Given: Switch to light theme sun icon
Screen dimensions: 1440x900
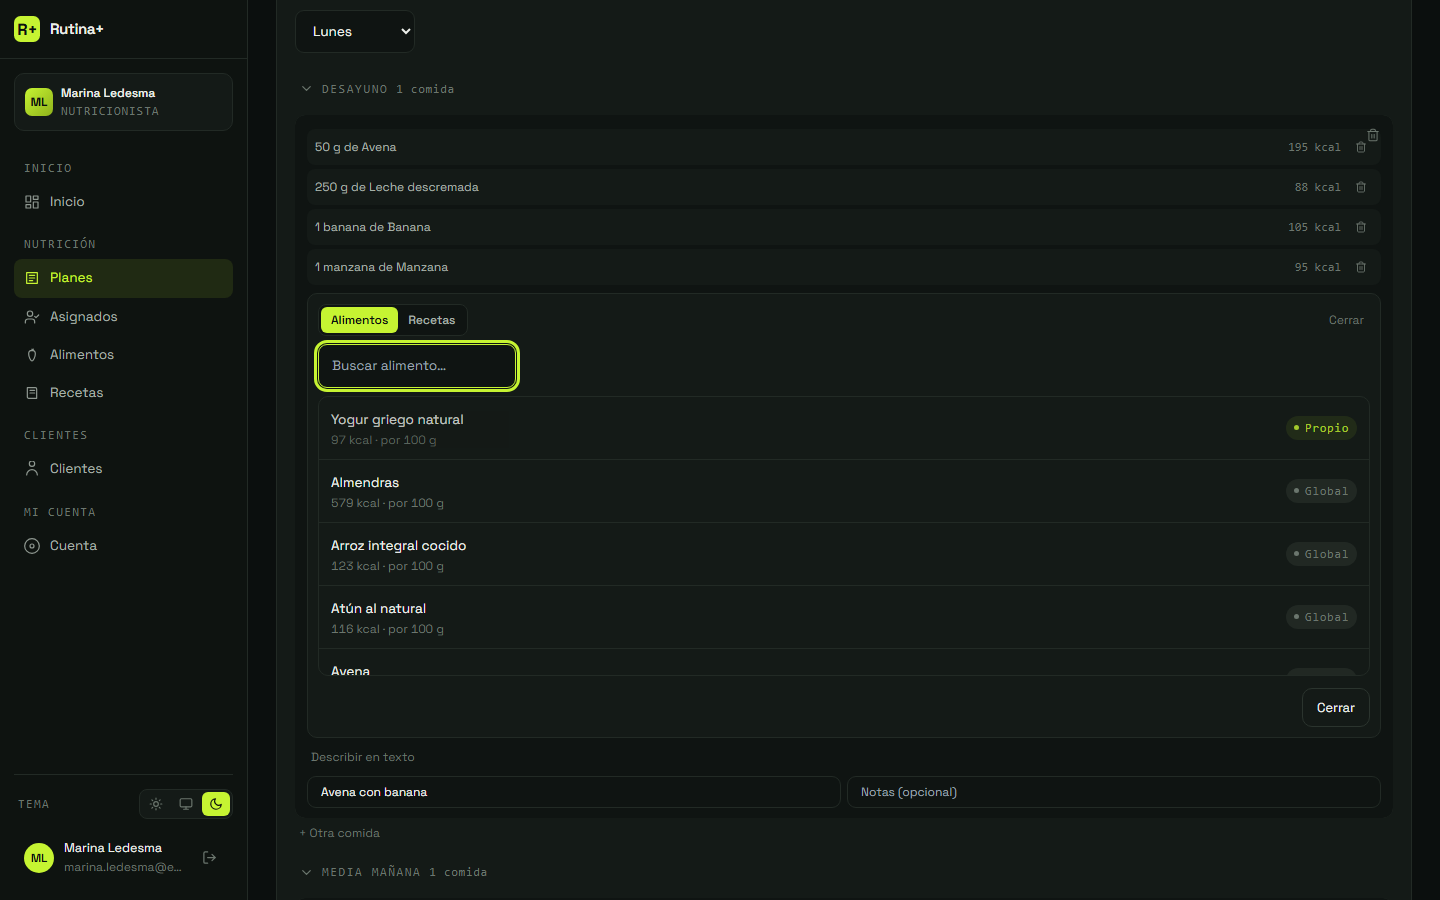Looking at the screenshot, I should [x=156, y=804].
